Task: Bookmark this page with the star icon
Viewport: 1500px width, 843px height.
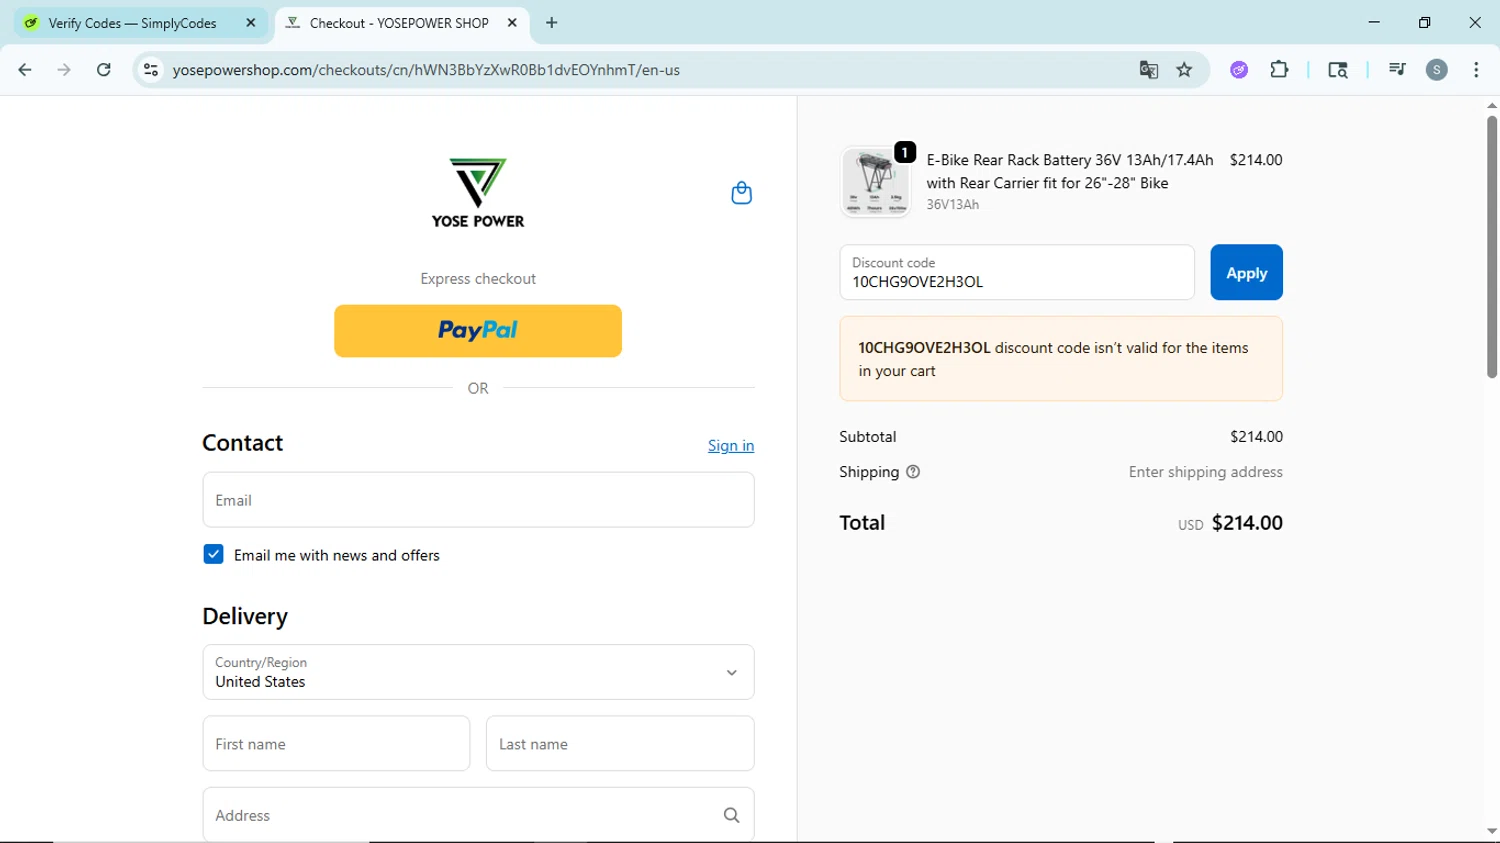Action: point(1185,70)
